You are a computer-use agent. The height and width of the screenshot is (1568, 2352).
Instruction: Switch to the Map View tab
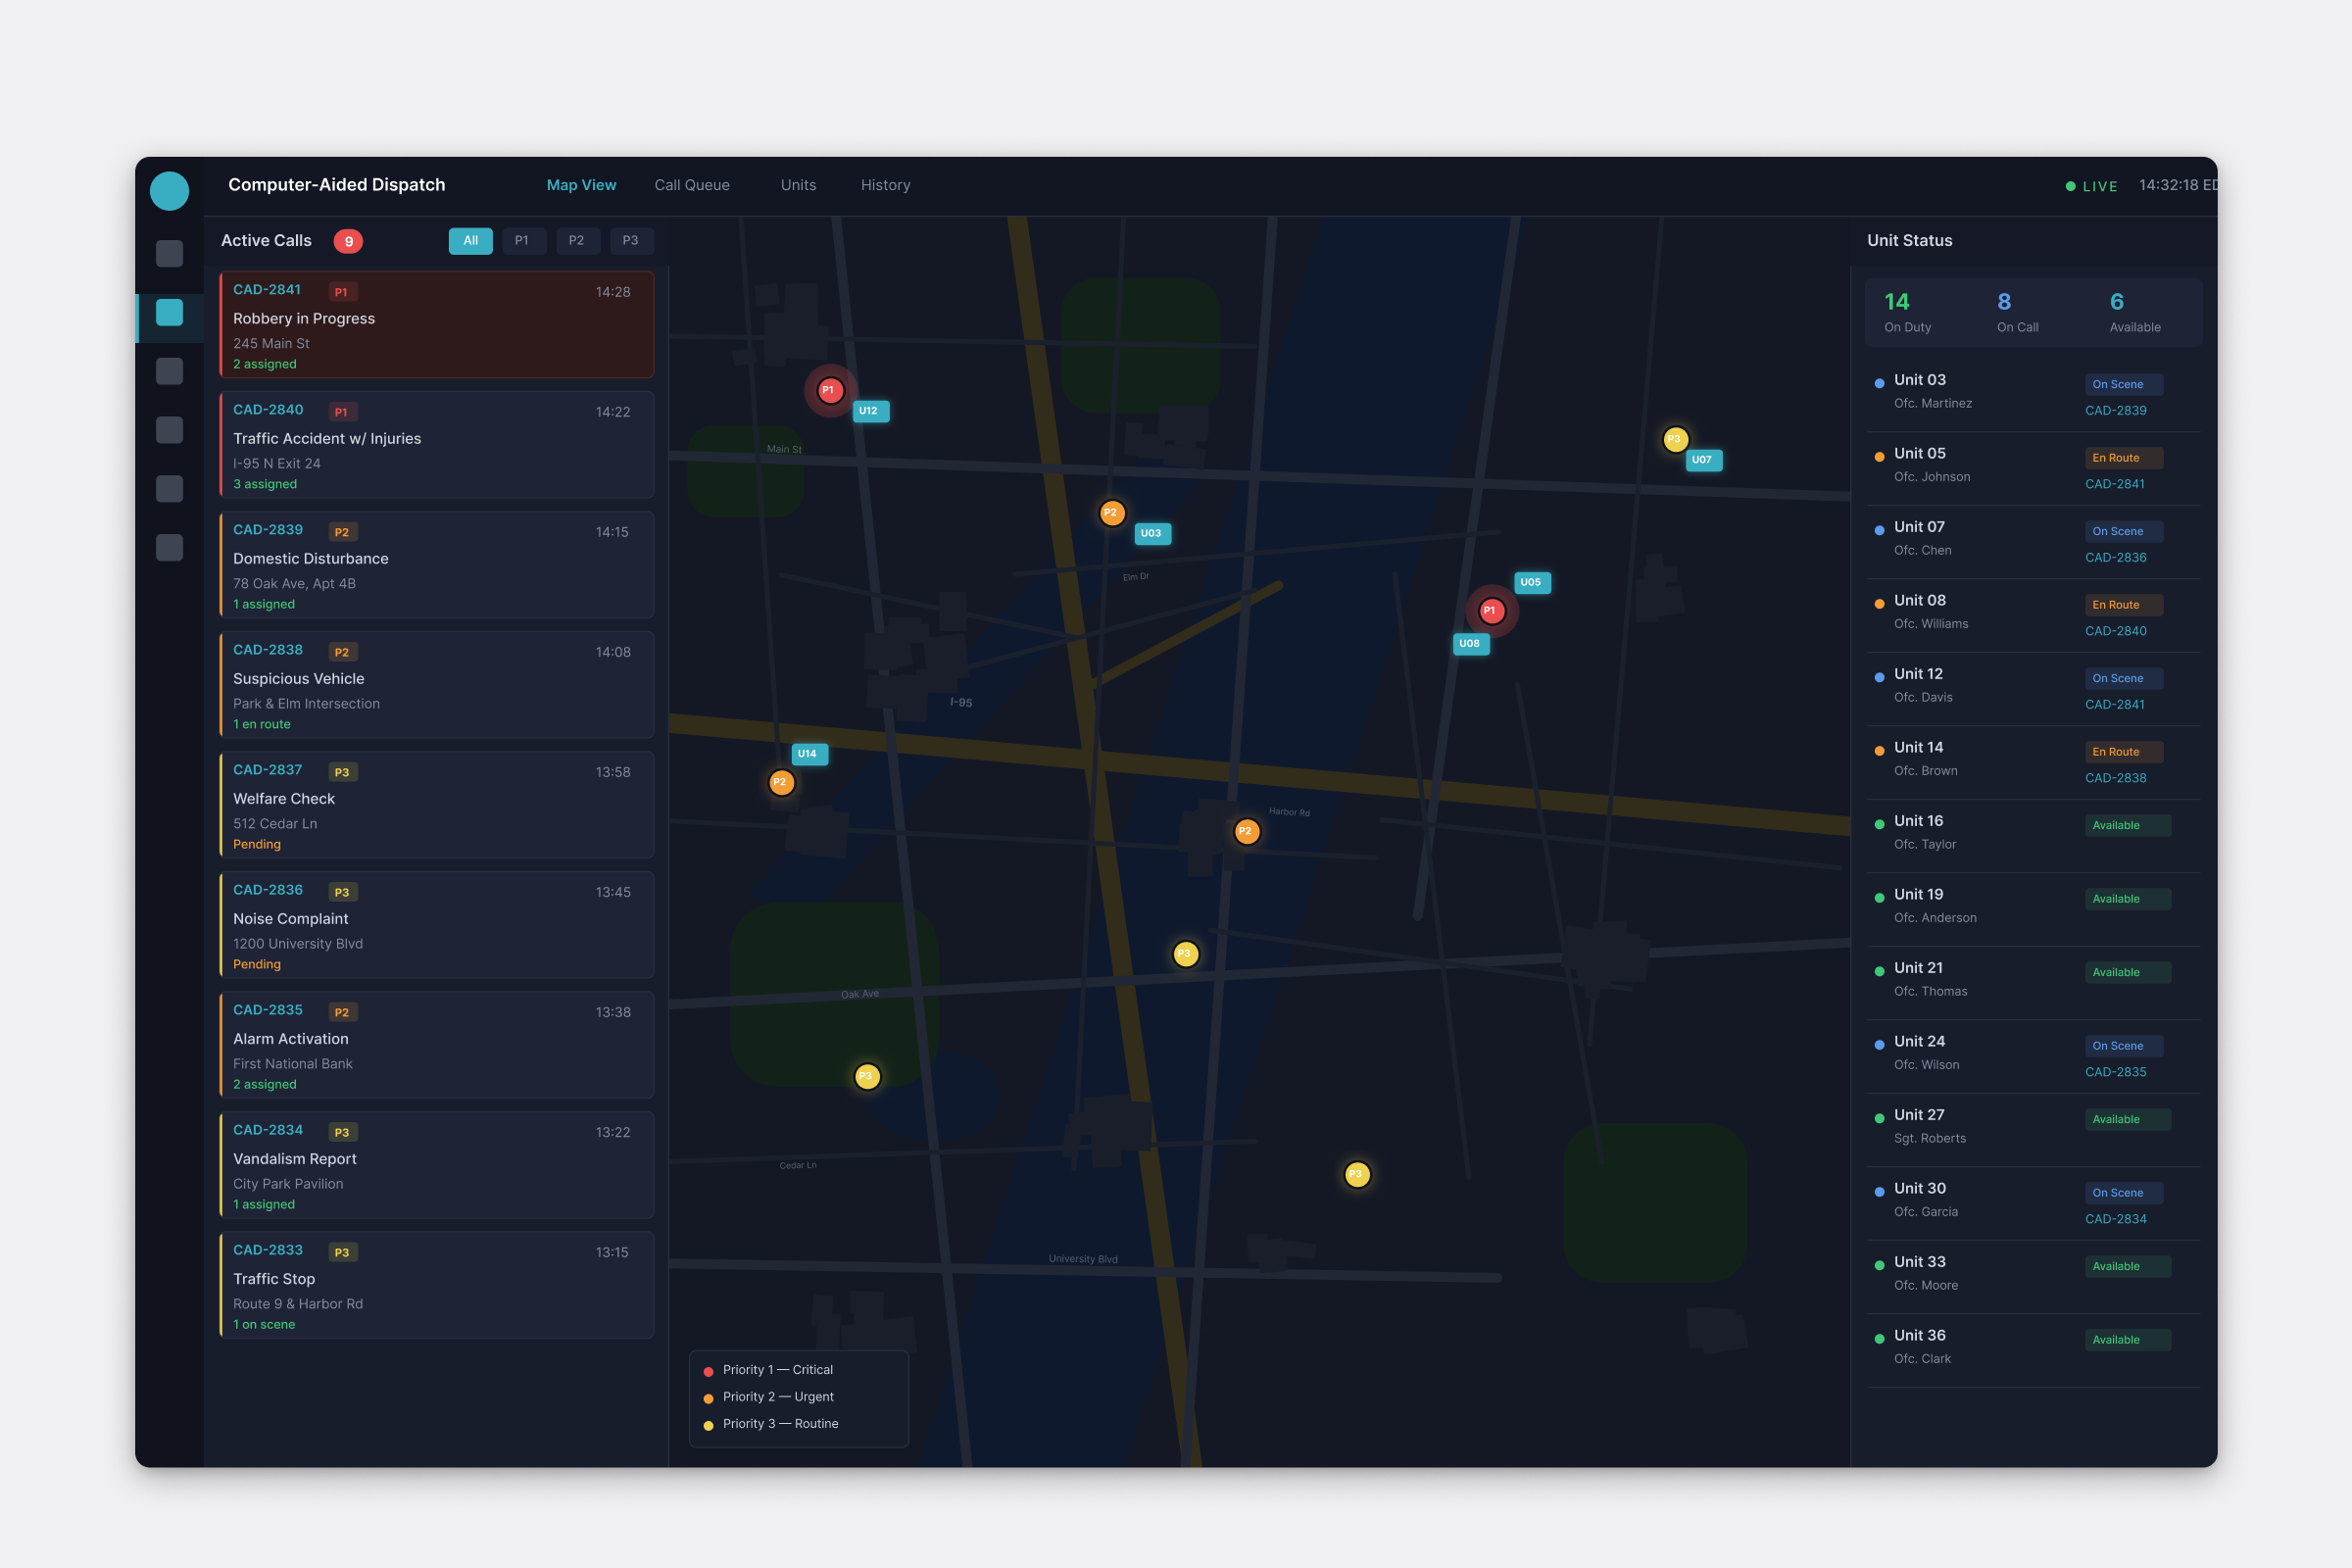click(581, 185)
